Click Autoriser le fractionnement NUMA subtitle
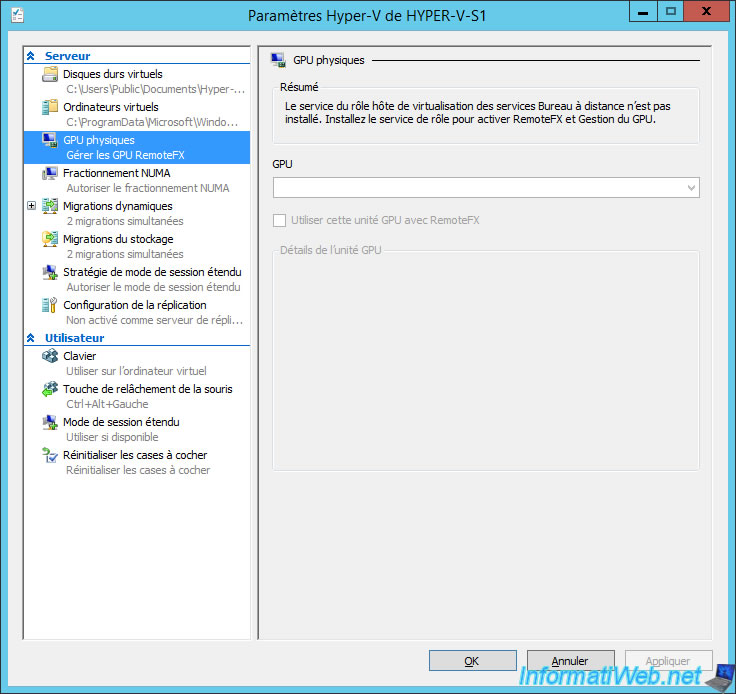 pos(148,188)
